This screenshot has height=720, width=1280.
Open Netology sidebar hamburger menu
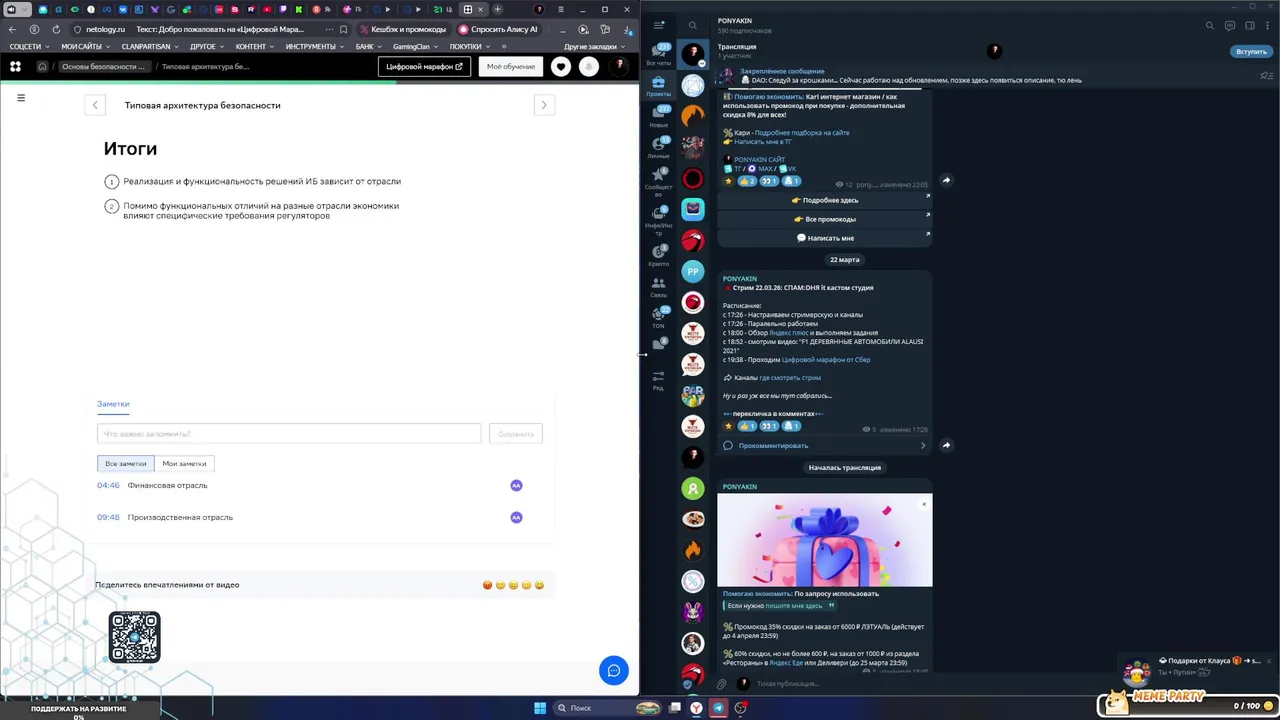[x=21, y=98]
